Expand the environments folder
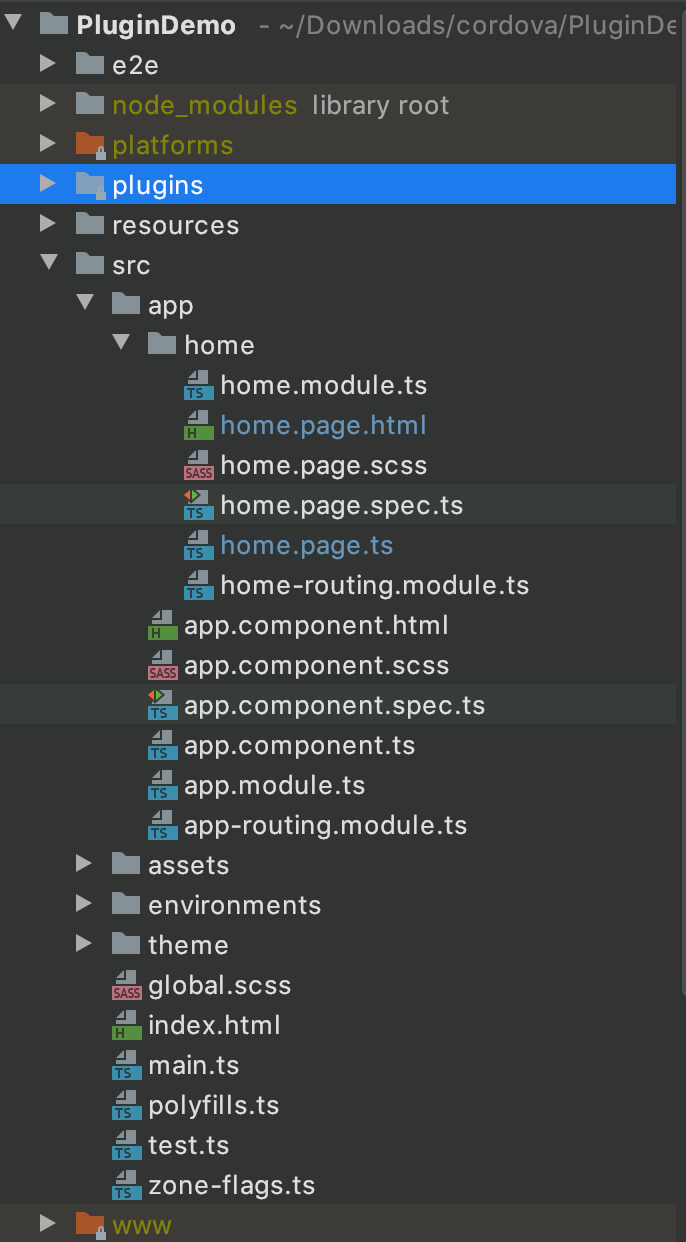 tap(84, 905)
